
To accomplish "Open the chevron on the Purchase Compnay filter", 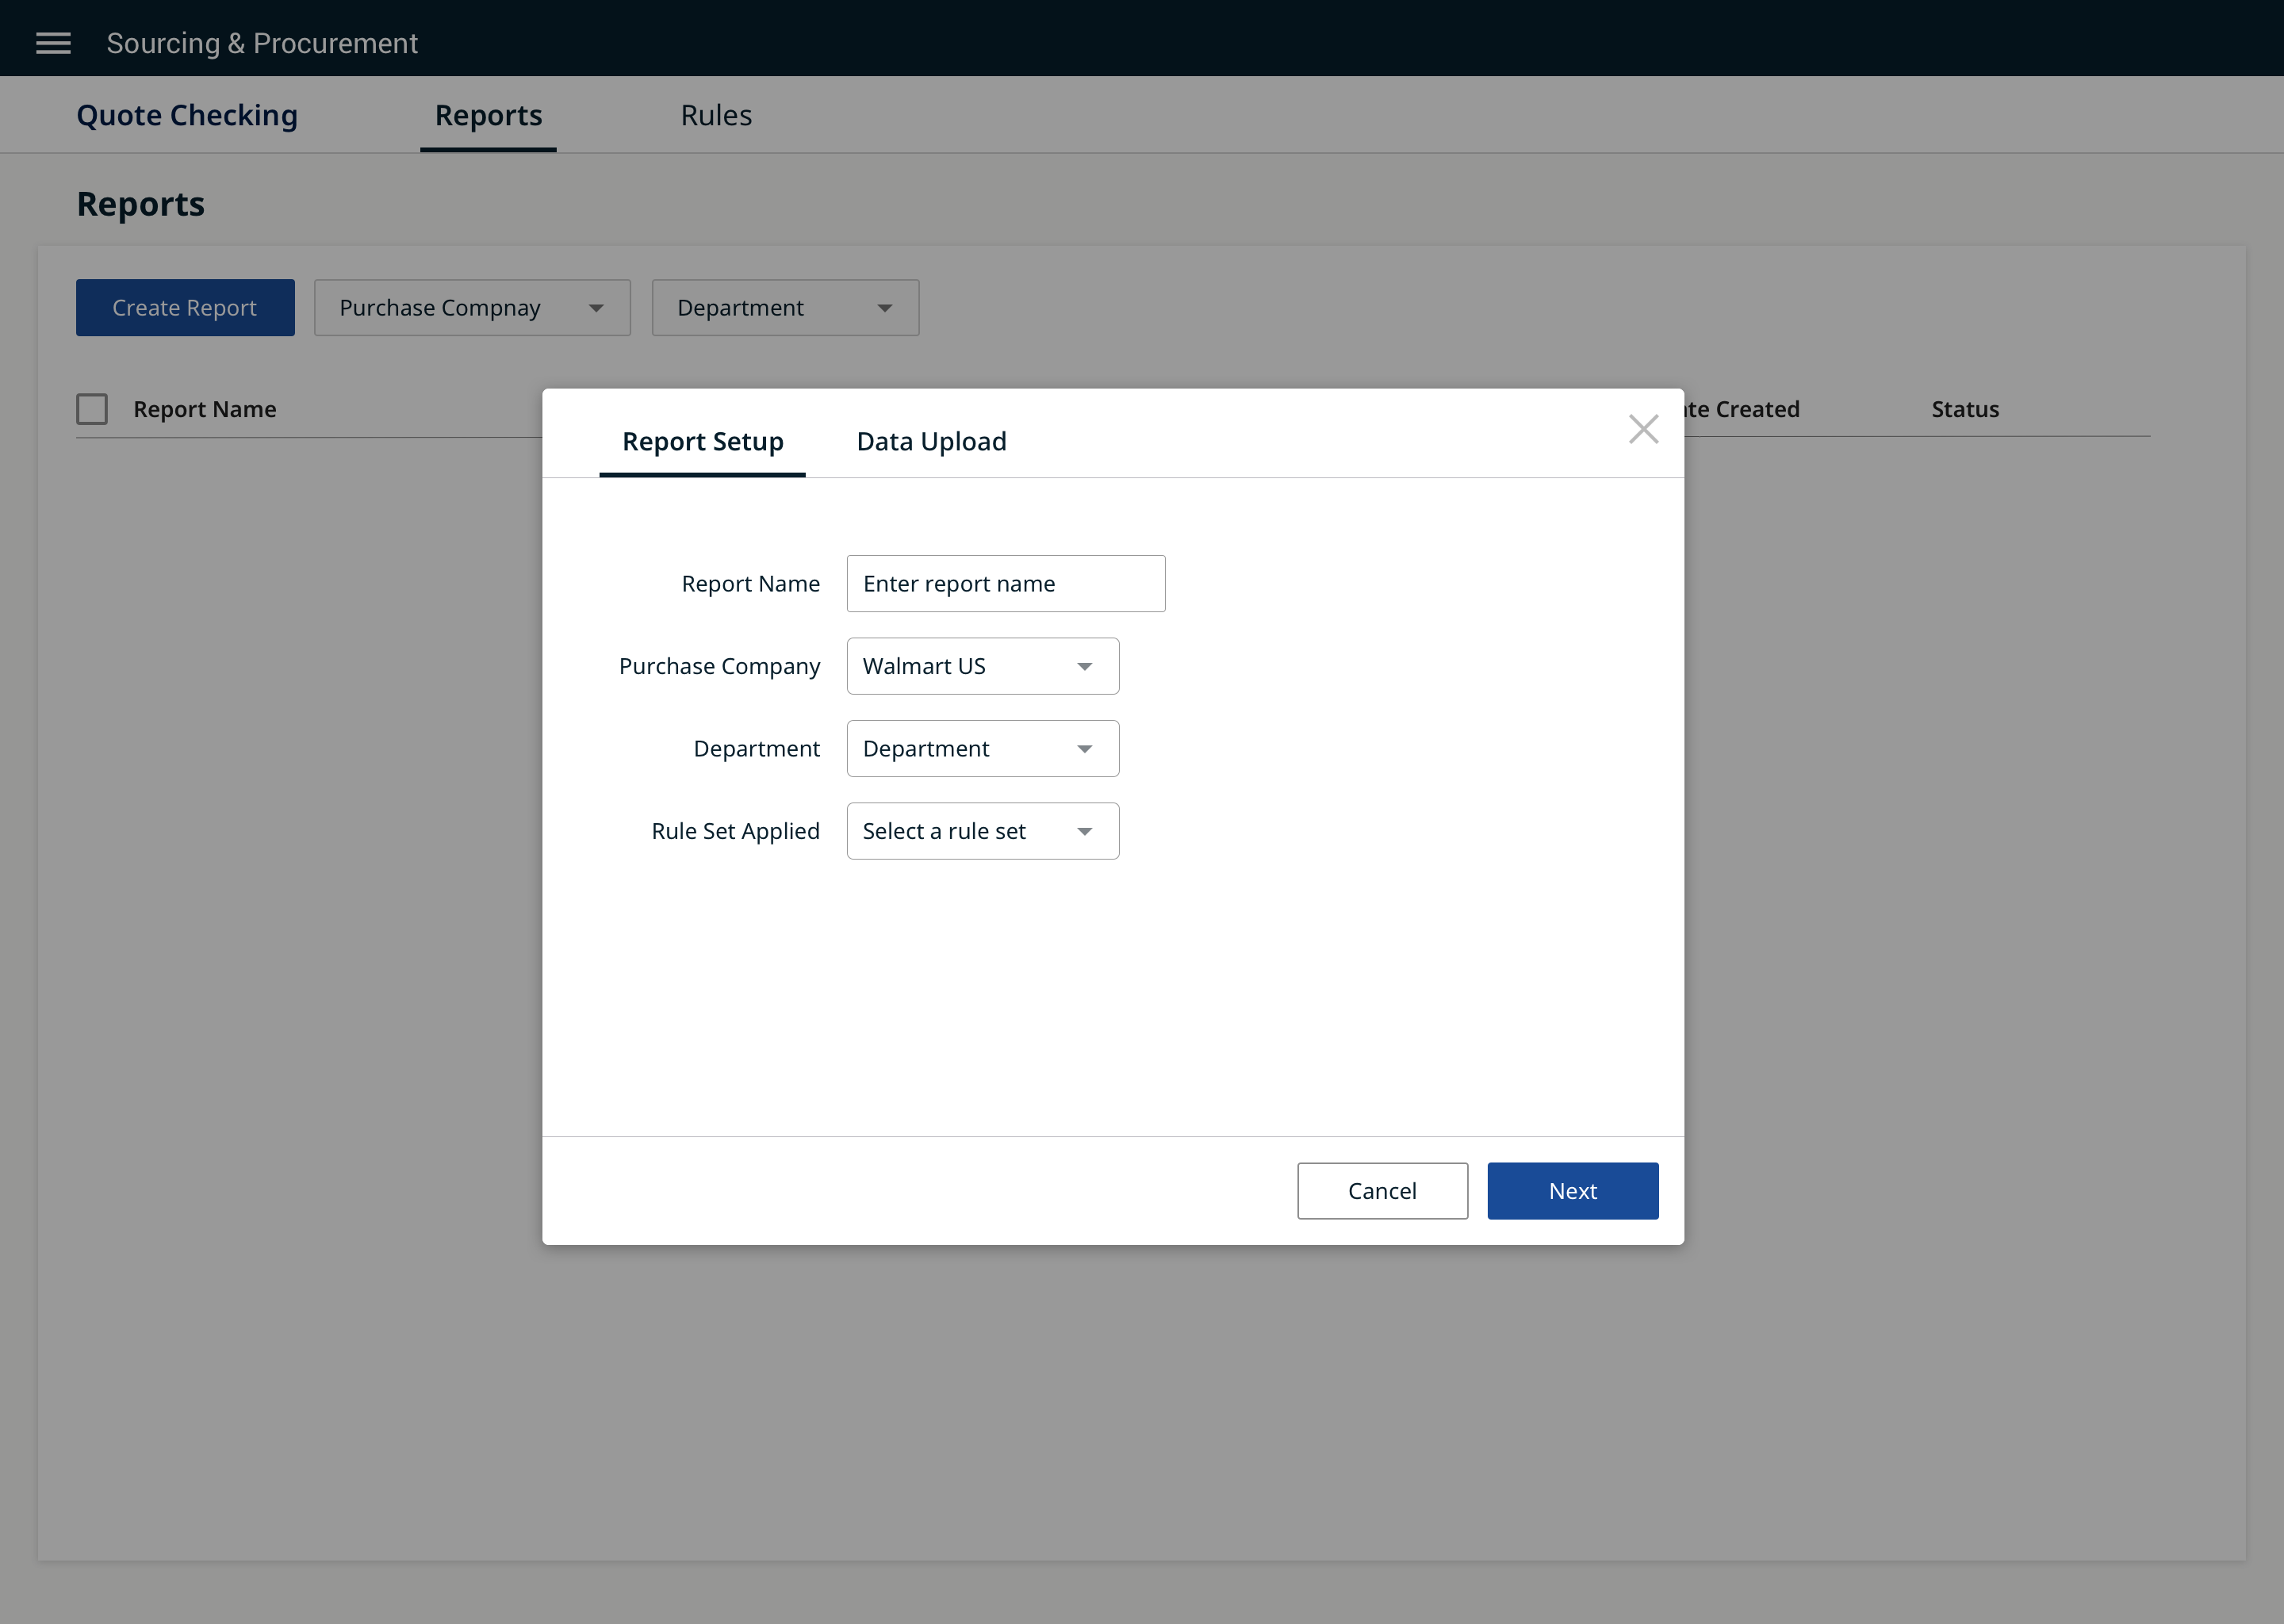I will pyautogui.click(x=597, y=307).
